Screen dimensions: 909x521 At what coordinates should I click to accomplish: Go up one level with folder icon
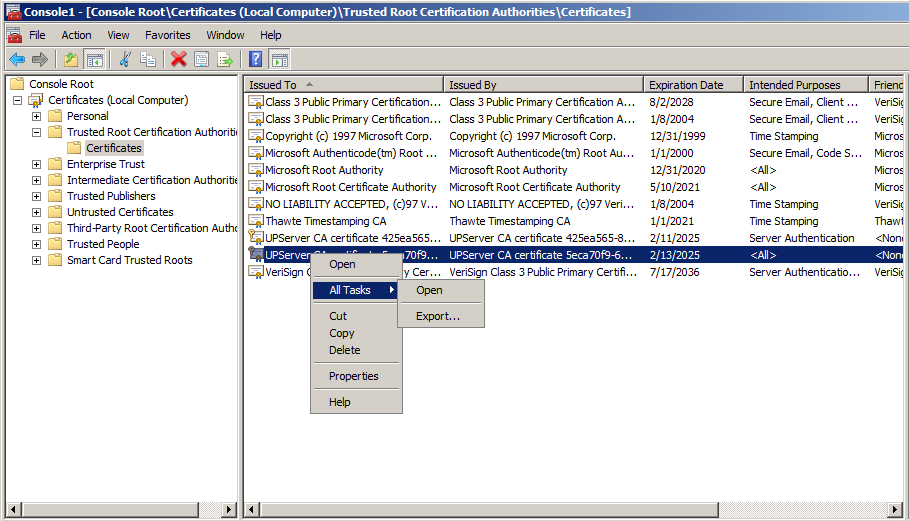click(71, 59)
